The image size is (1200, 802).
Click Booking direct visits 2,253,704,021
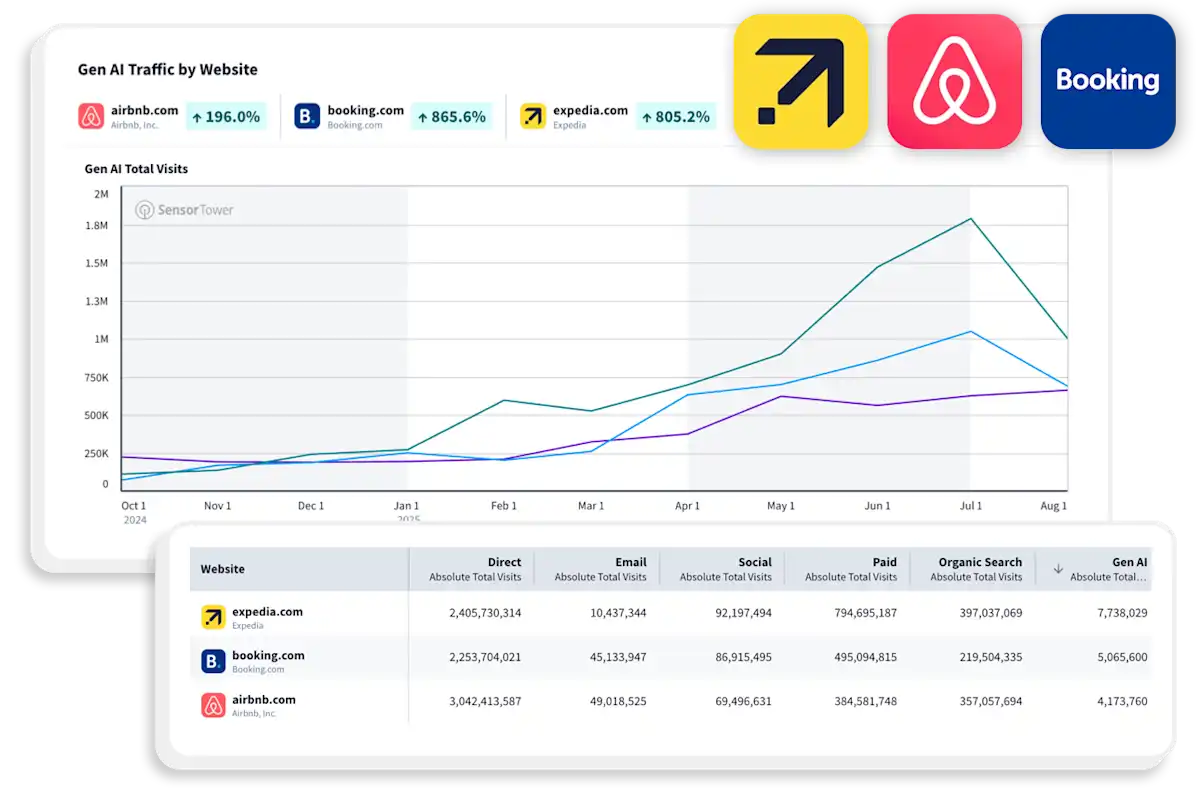485,657
